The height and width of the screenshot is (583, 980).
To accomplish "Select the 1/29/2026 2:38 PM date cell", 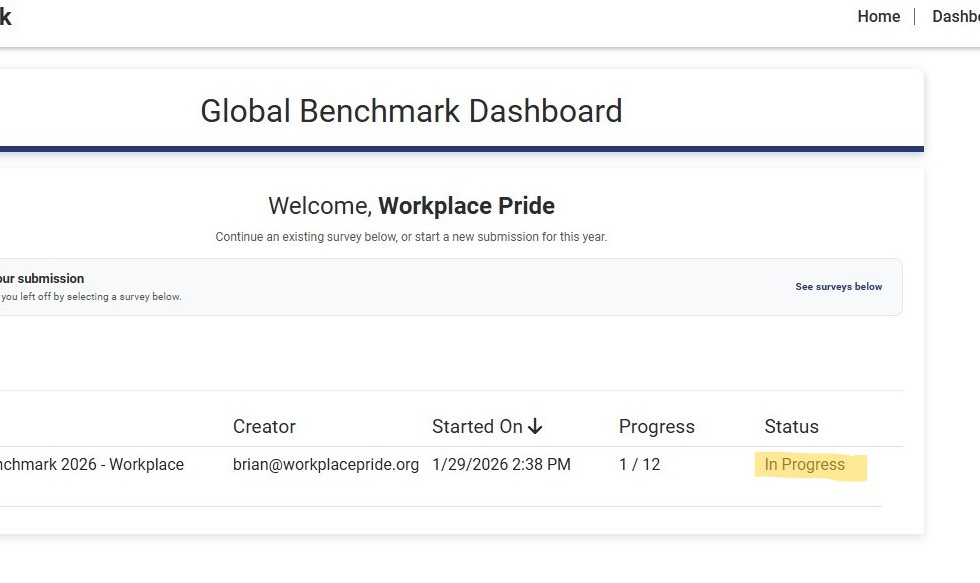I will point(501,465).
